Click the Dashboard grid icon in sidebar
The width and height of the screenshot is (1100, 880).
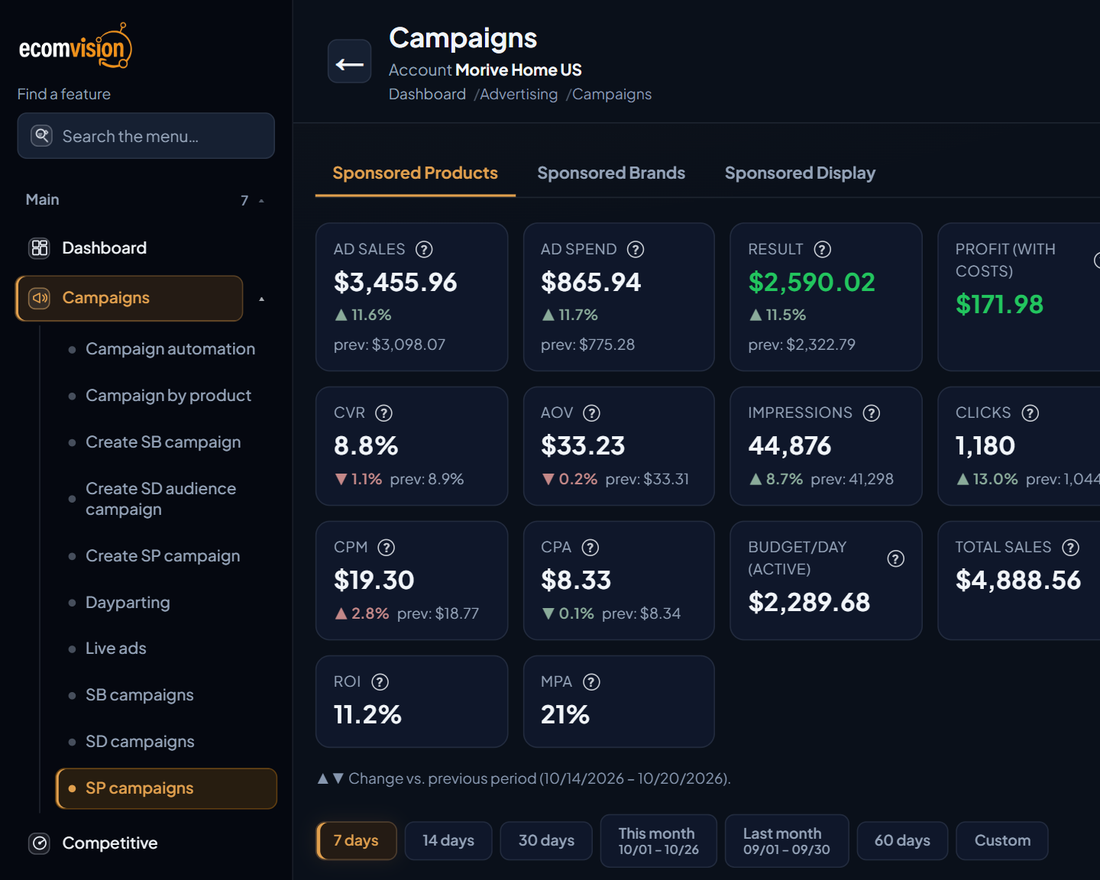pyautogui.click(x=39, y=248)
